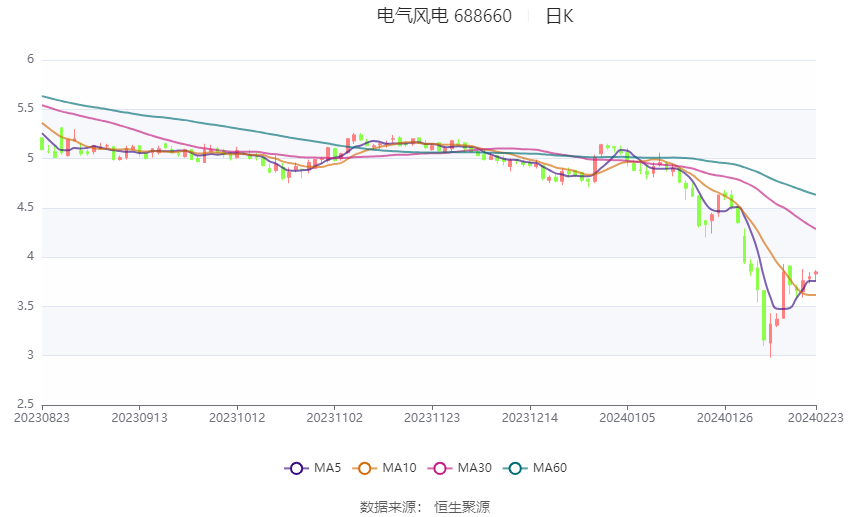Click x-axis date label 20230913
Image resolution: width=850 pixels, height=517 pixels.
tap(139, 418)
